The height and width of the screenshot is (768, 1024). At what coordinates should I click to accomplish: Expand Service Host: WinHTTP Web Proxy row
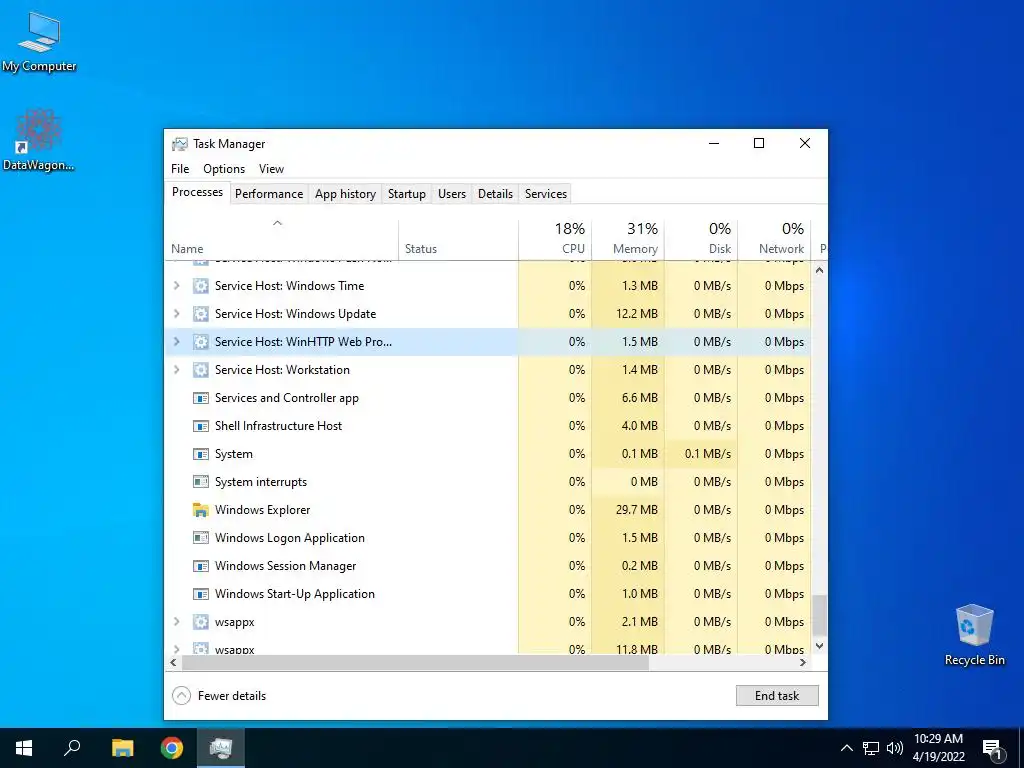click(176, 342)
